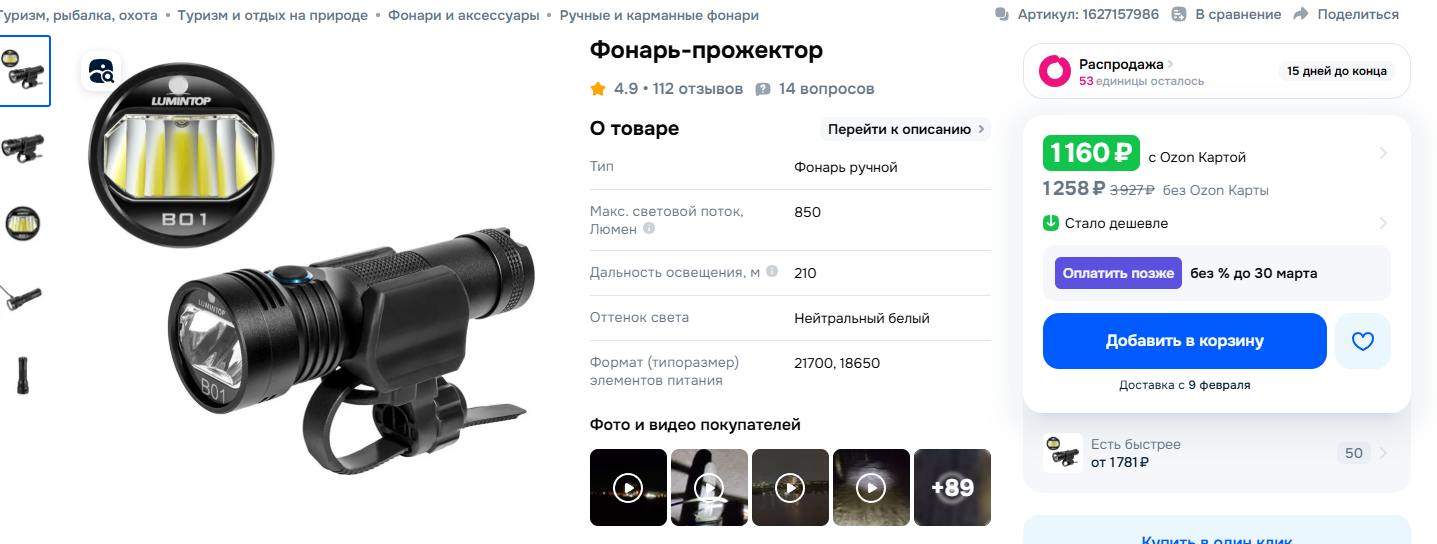Click the share arrow icon
The width and height of the screenshot is (1437, 544).
(1301, 14)
